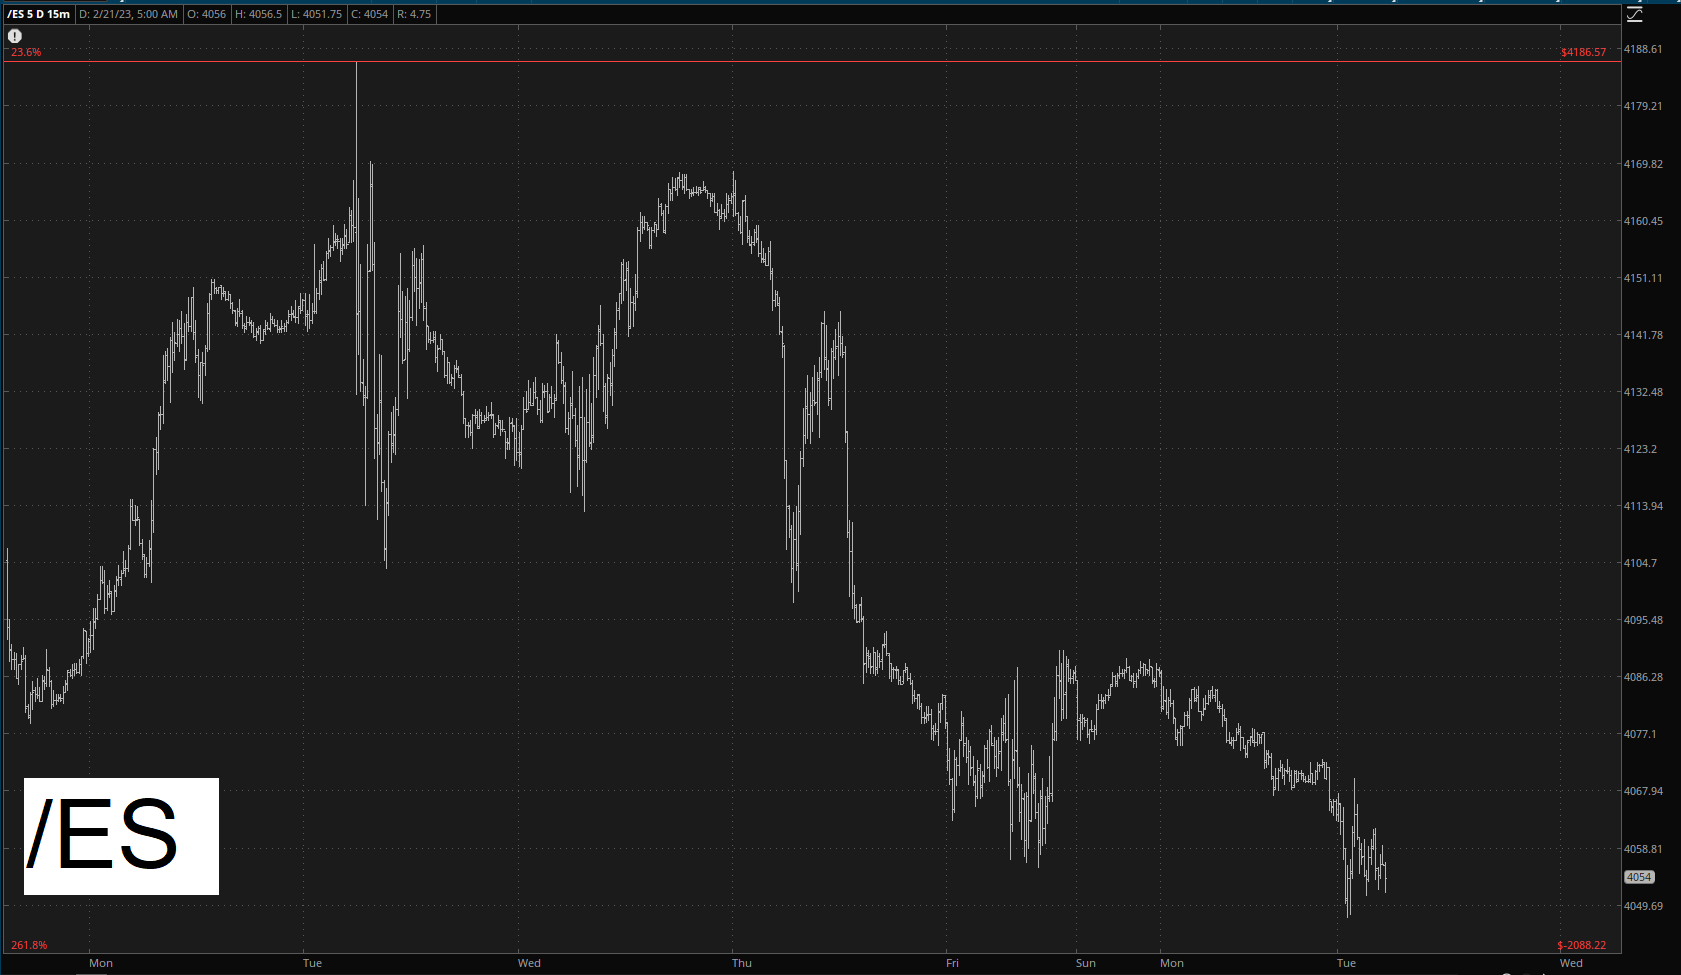
Task: Select the 23.6% Fibonacci level label
Action: point(27,52)
